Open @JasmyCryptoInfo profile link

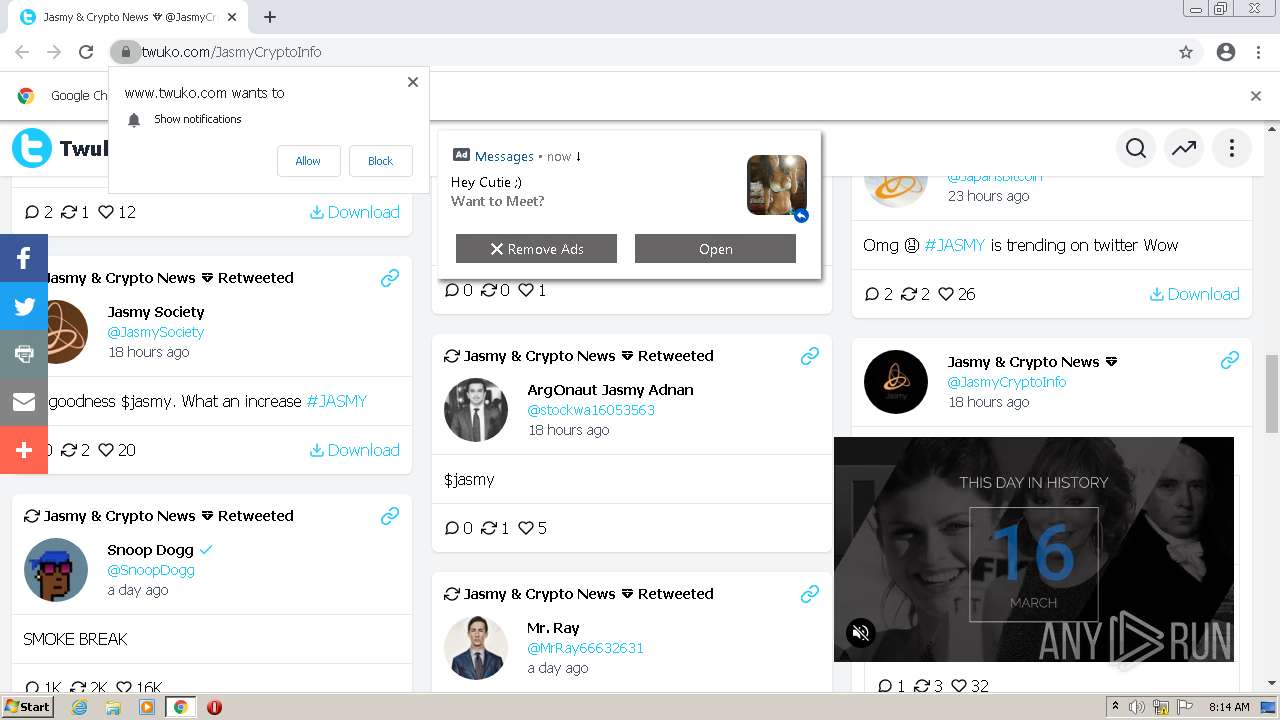click(1007, 382)
